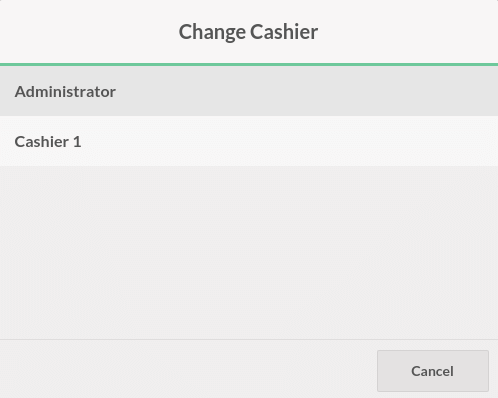Cancel the Change Cashier dialog
This screenshot has height=398, width=498.
click(x=433, y=371)
